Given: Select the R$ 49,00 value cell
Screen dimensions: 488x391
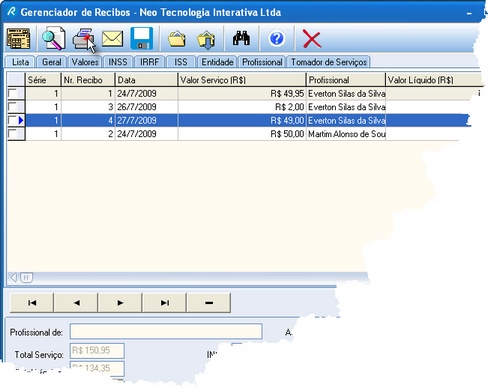Looking at the screenshot, I should [x=242, y=120].
